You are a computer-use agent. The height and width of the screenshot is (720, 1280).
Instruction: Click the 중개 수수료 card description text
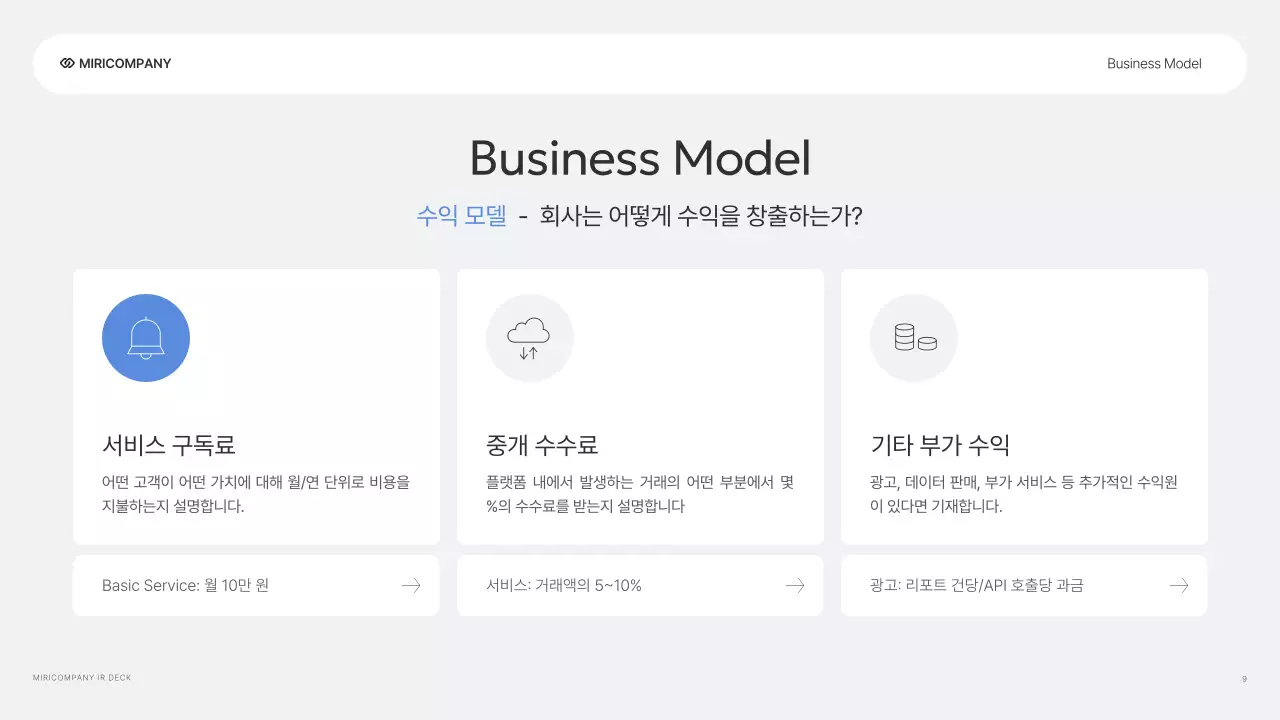[640, 493]
